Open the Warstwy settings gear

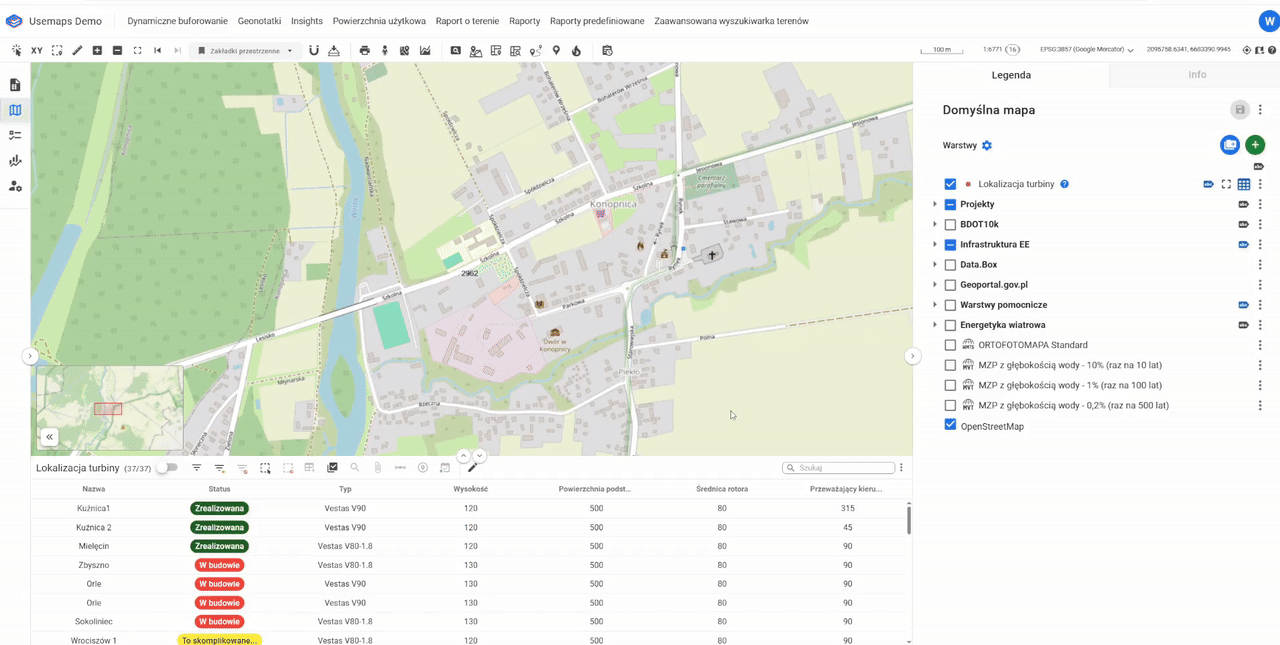(986, 146)
